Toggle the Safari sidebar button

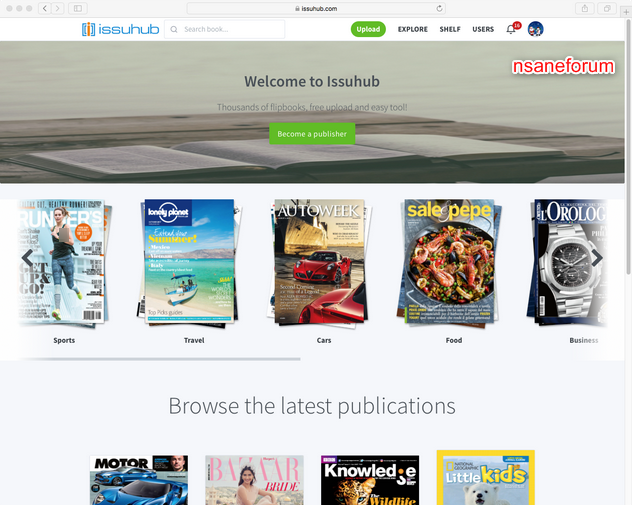(x=78, y=8)
